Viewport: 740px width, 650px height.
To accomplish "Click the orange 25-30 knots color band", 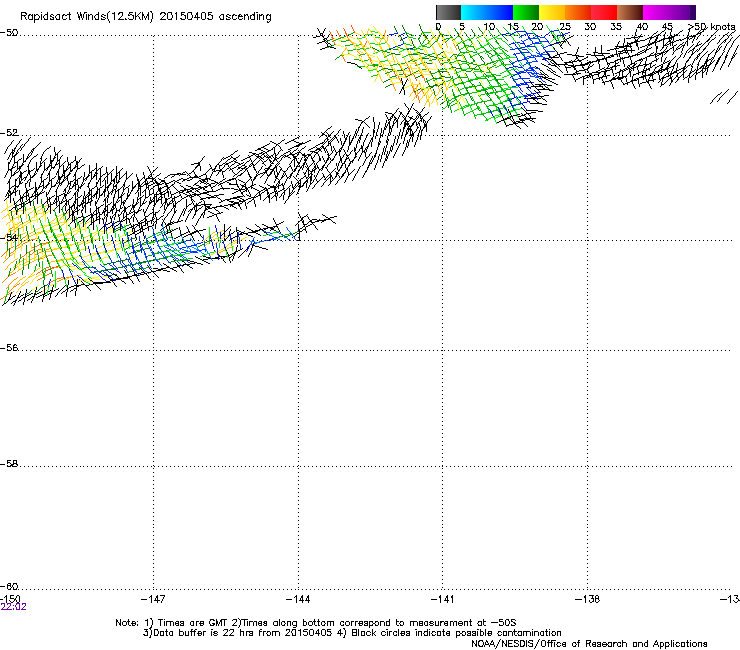I will click(578, 12).
